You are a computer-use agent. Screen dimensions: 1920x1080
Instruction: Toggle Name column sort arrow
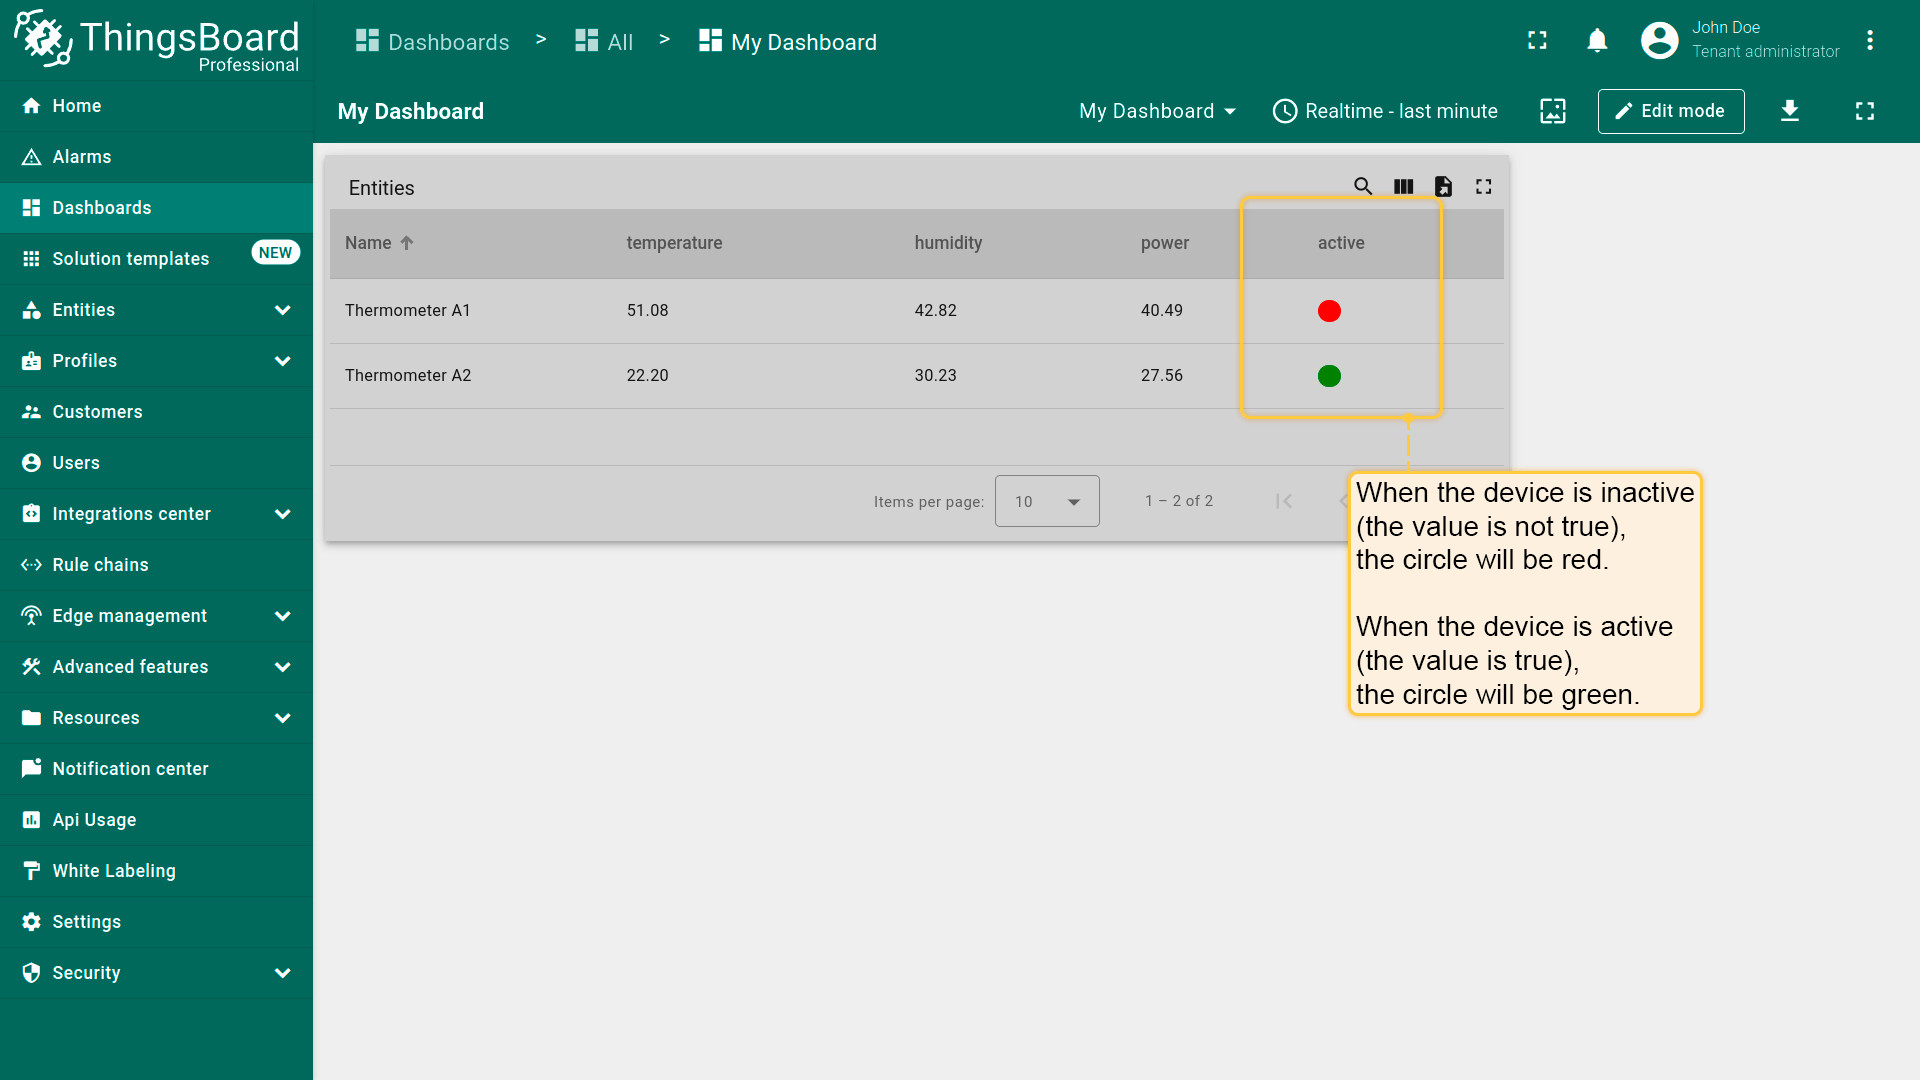pyautogui.click(x=406, y=243)
